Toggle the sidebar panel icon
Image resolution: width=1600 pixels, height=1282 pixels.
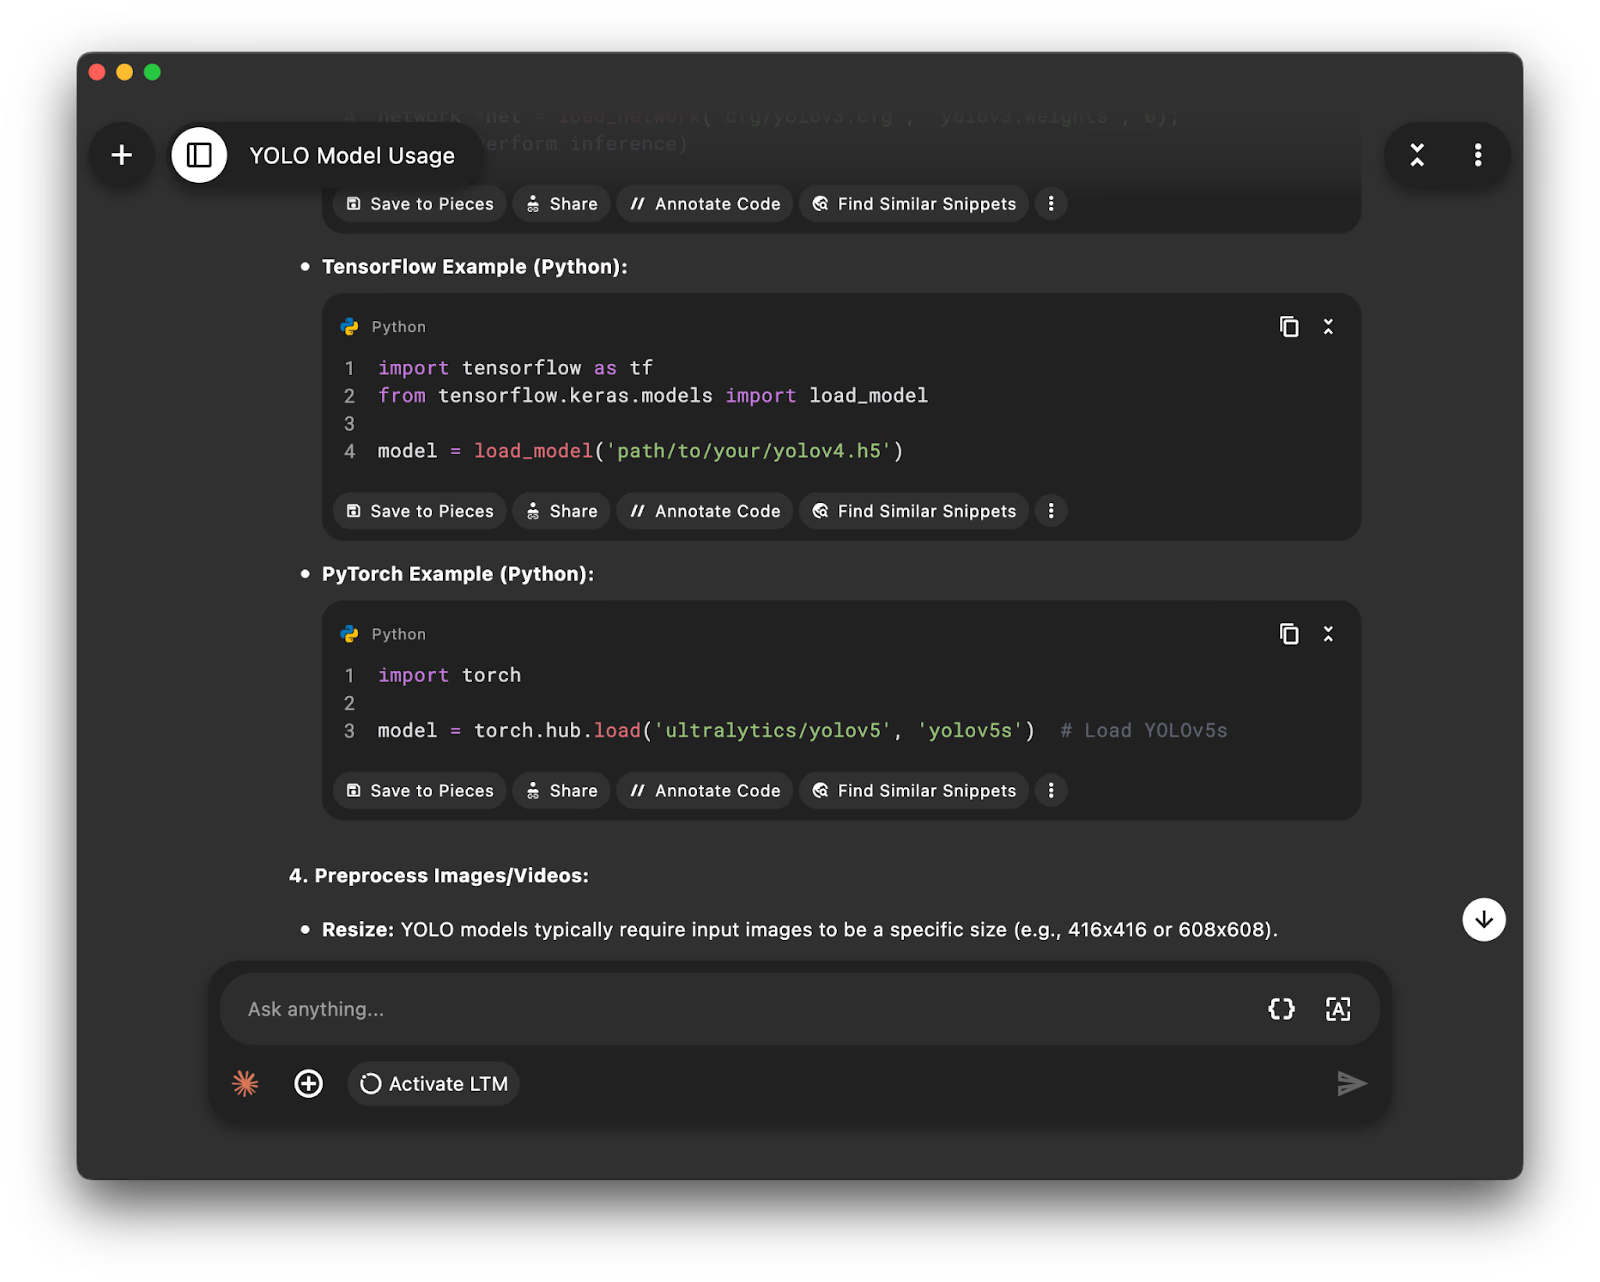(199, 155)
